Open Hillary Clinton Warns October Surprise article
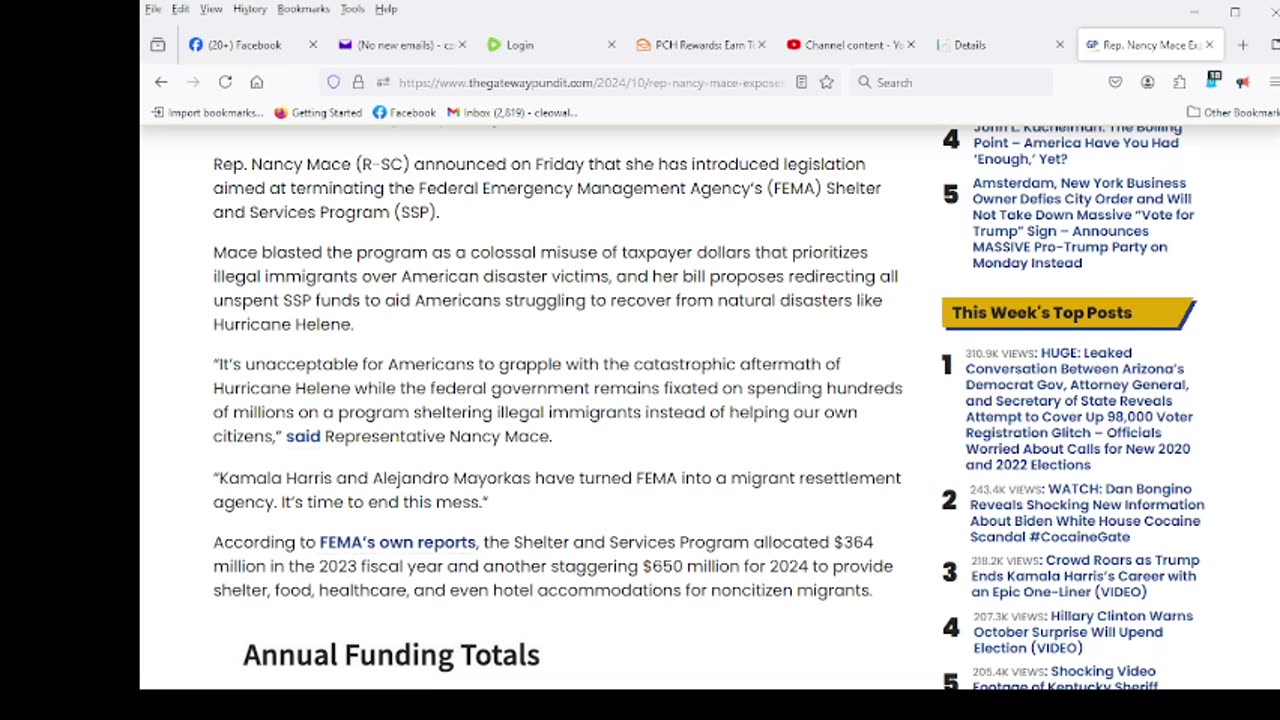The height and width of the screenshot is (720, 1280). click(1083, 632)
